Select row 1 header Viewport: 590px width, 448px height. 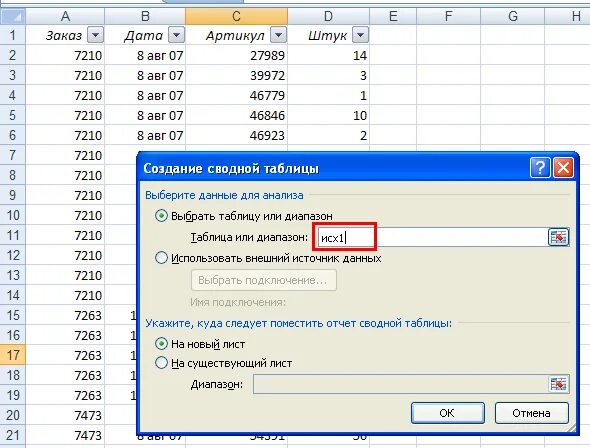[13, 35]
